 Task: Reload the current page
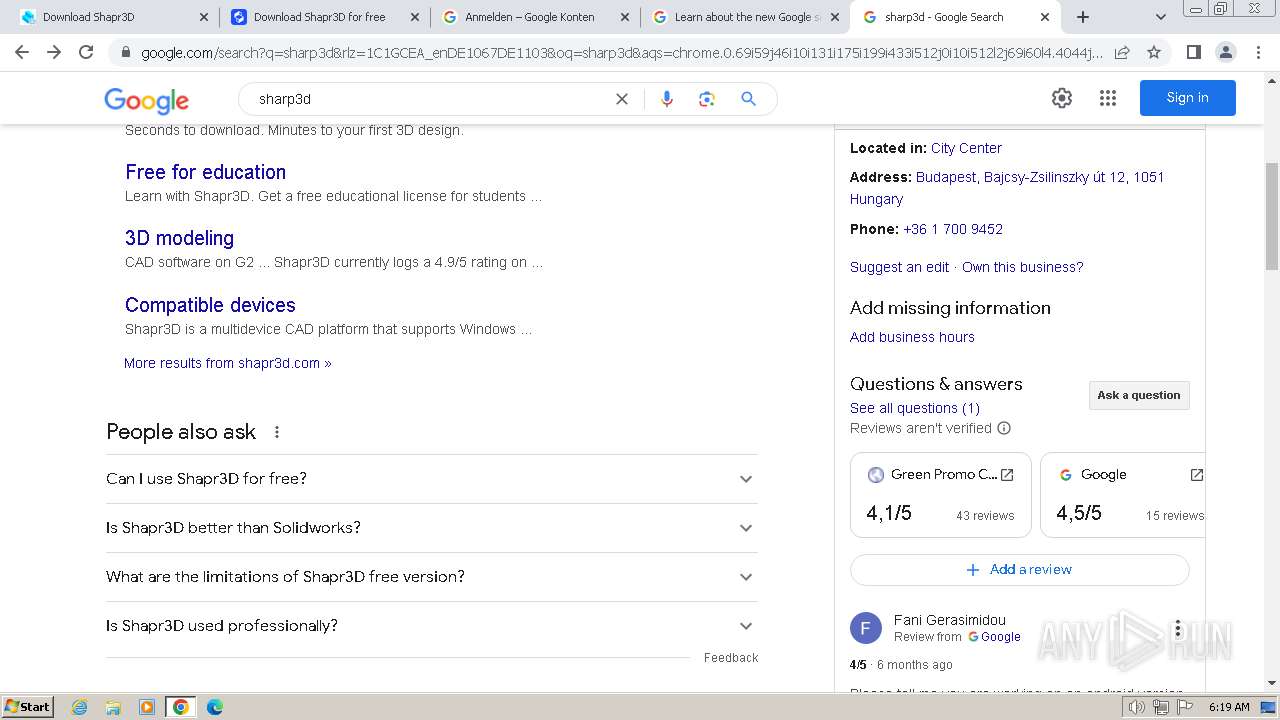[x=86, y=52]
